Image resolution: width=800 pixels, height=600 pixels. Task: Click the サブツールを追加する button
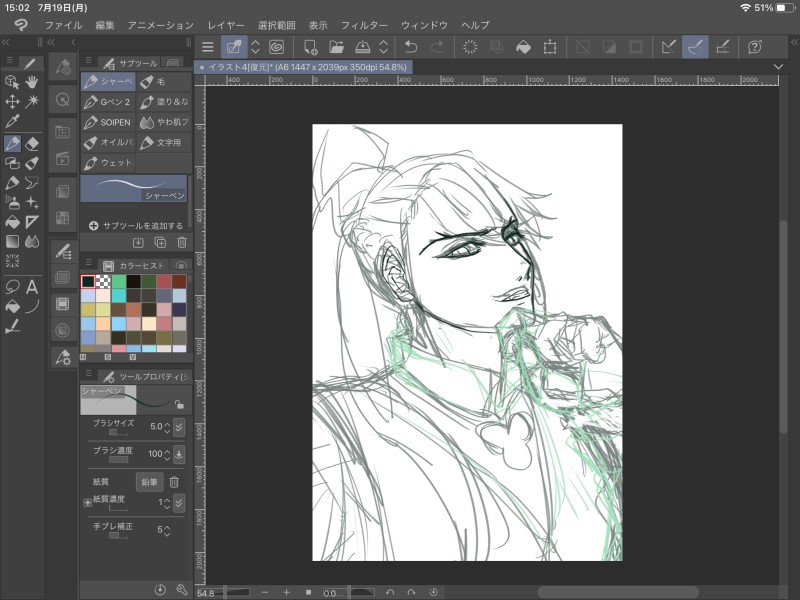click(x=136, y=225)
